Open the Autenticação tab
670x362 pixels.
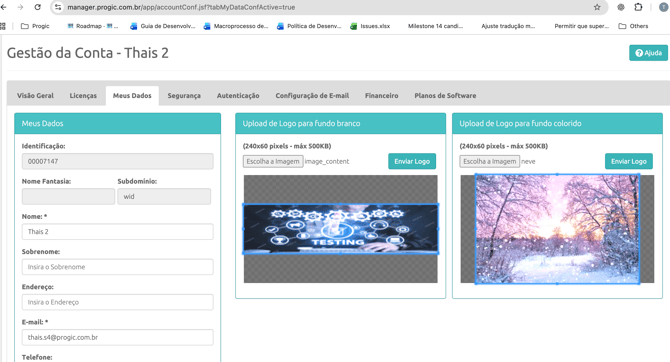coord(238,96)
